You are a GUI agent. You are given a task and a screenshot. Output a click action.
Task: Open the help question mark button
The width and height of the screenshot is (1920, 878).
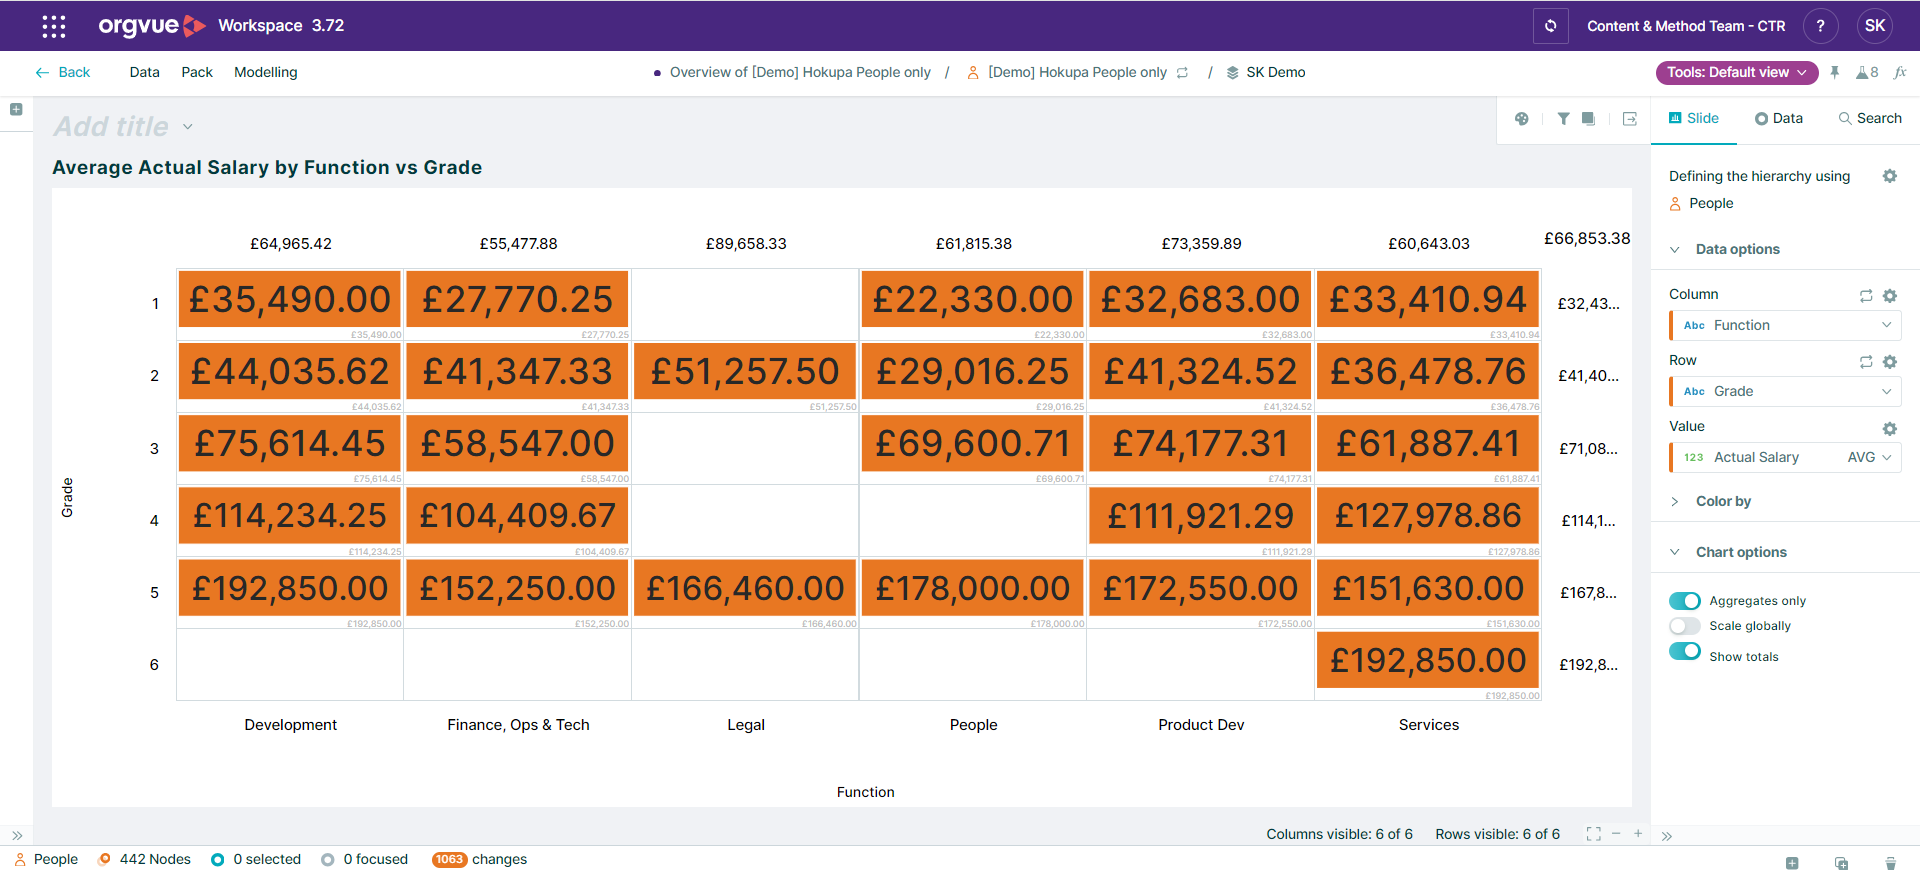tap(1820, 26)
